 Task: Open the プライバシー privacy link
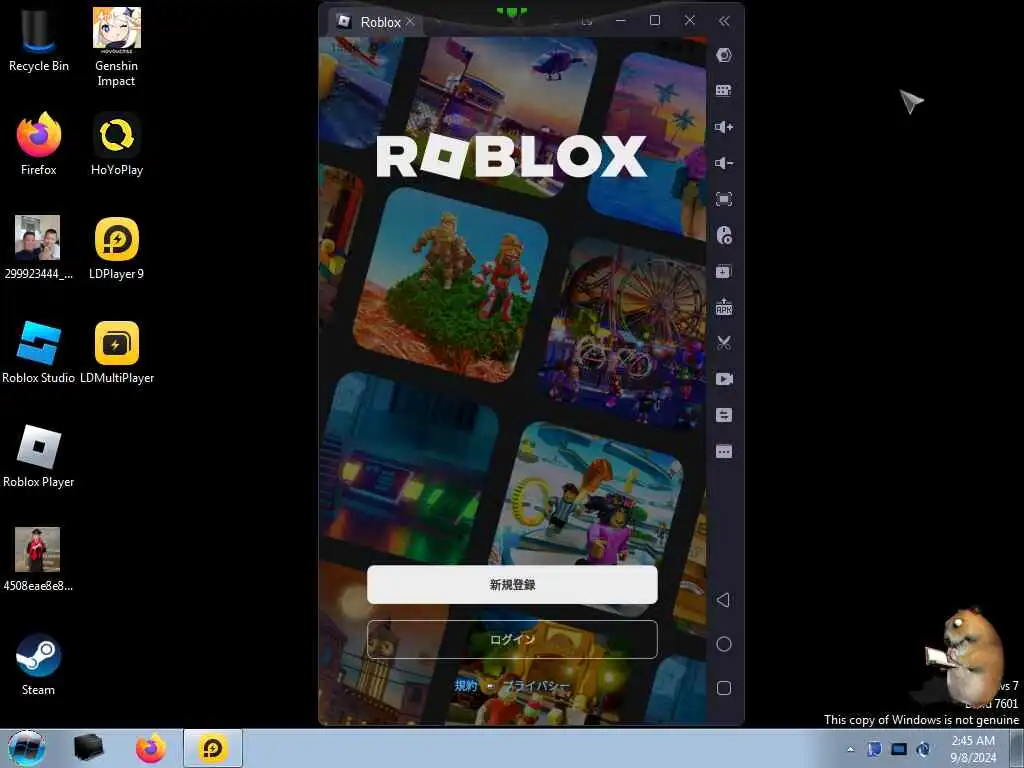(536, 685)
